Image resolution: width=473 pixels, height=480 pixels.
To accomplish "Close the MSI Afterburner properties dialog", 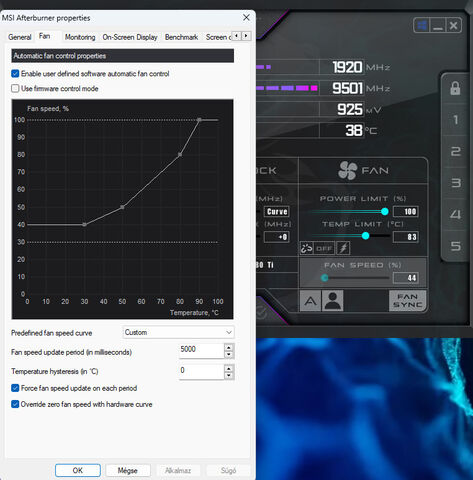I will (x=246, y=17).
